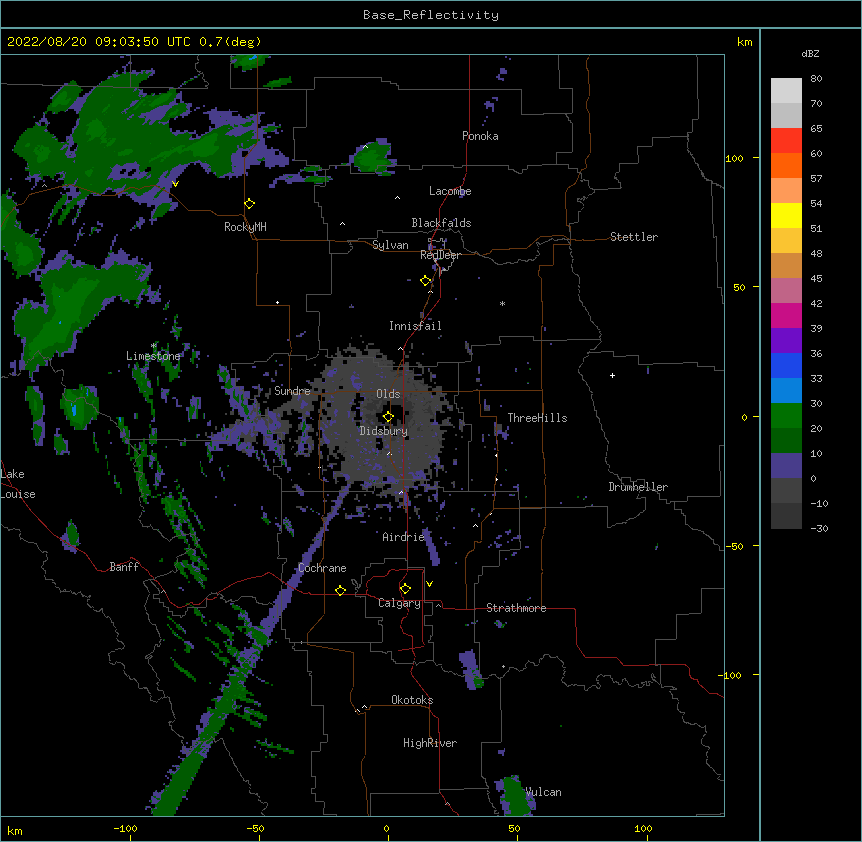Pick the light orange 57 dBZ swatch
The image size is (862, 842).
786,190
